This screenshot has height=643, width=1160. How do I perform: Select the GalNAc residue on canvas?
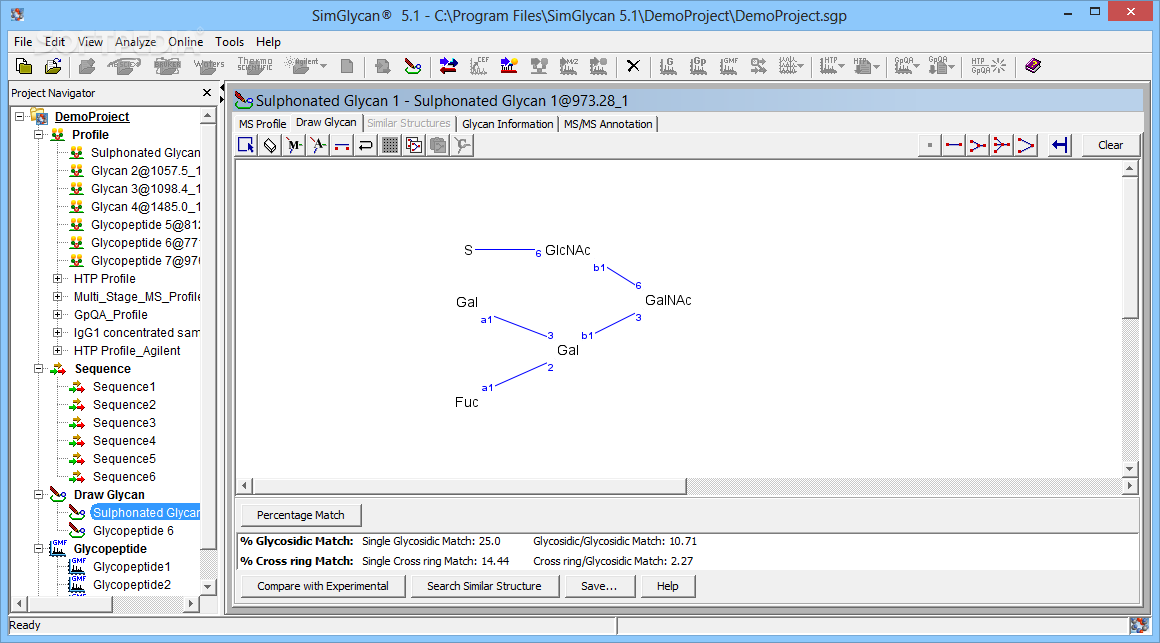[668, 300]
